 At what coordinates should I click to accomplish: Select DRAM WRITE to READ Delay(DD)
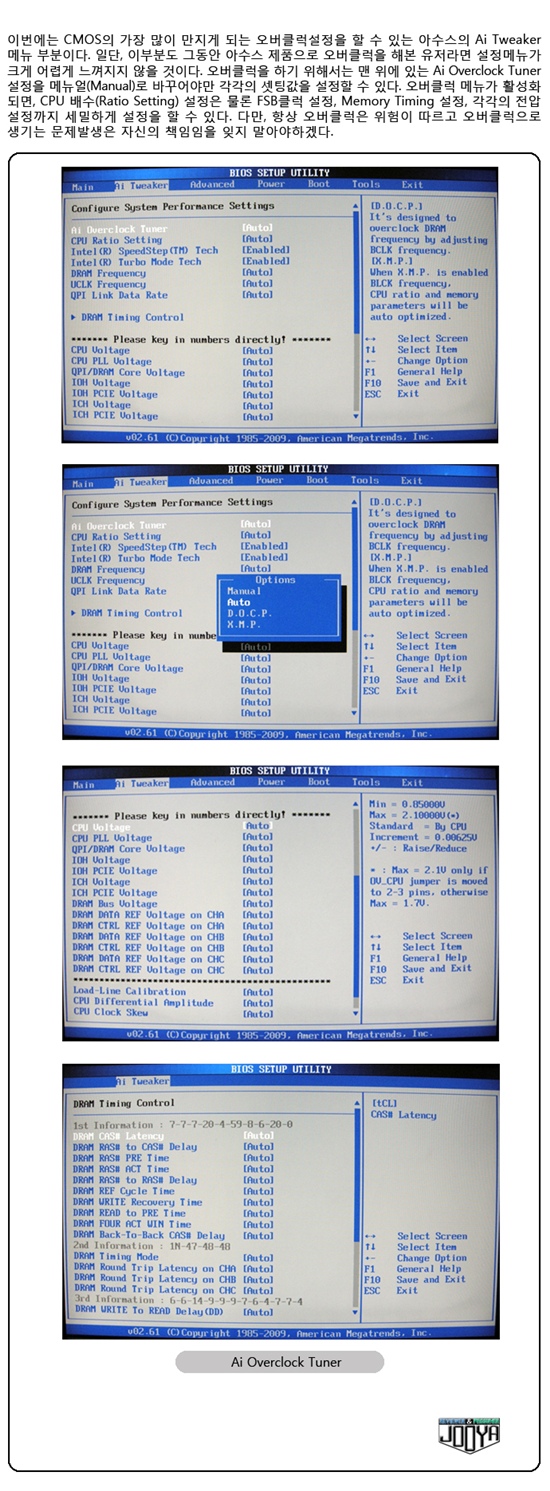tap(172, 1311)
